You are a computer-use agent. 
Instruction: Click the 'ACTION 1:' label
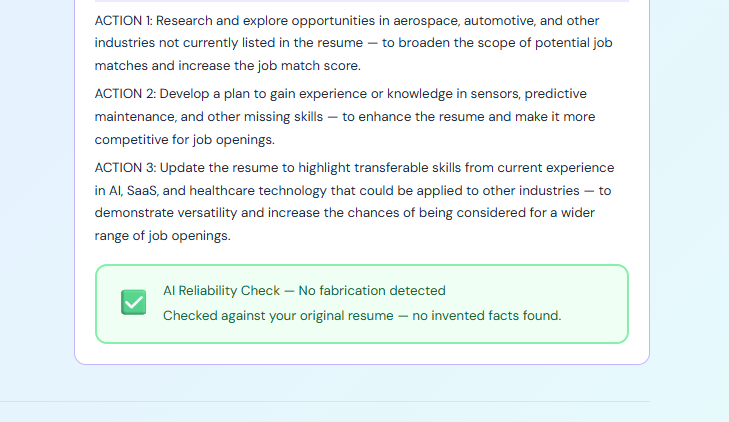point(124,20)
